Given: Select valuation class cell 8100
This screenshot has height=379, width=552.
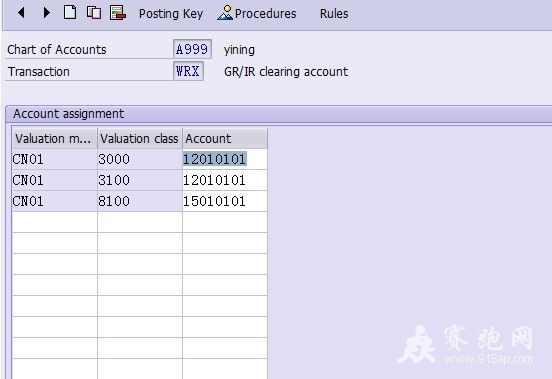Looking at the screenshot, I should pyautogui.click(x=140, y=201).
